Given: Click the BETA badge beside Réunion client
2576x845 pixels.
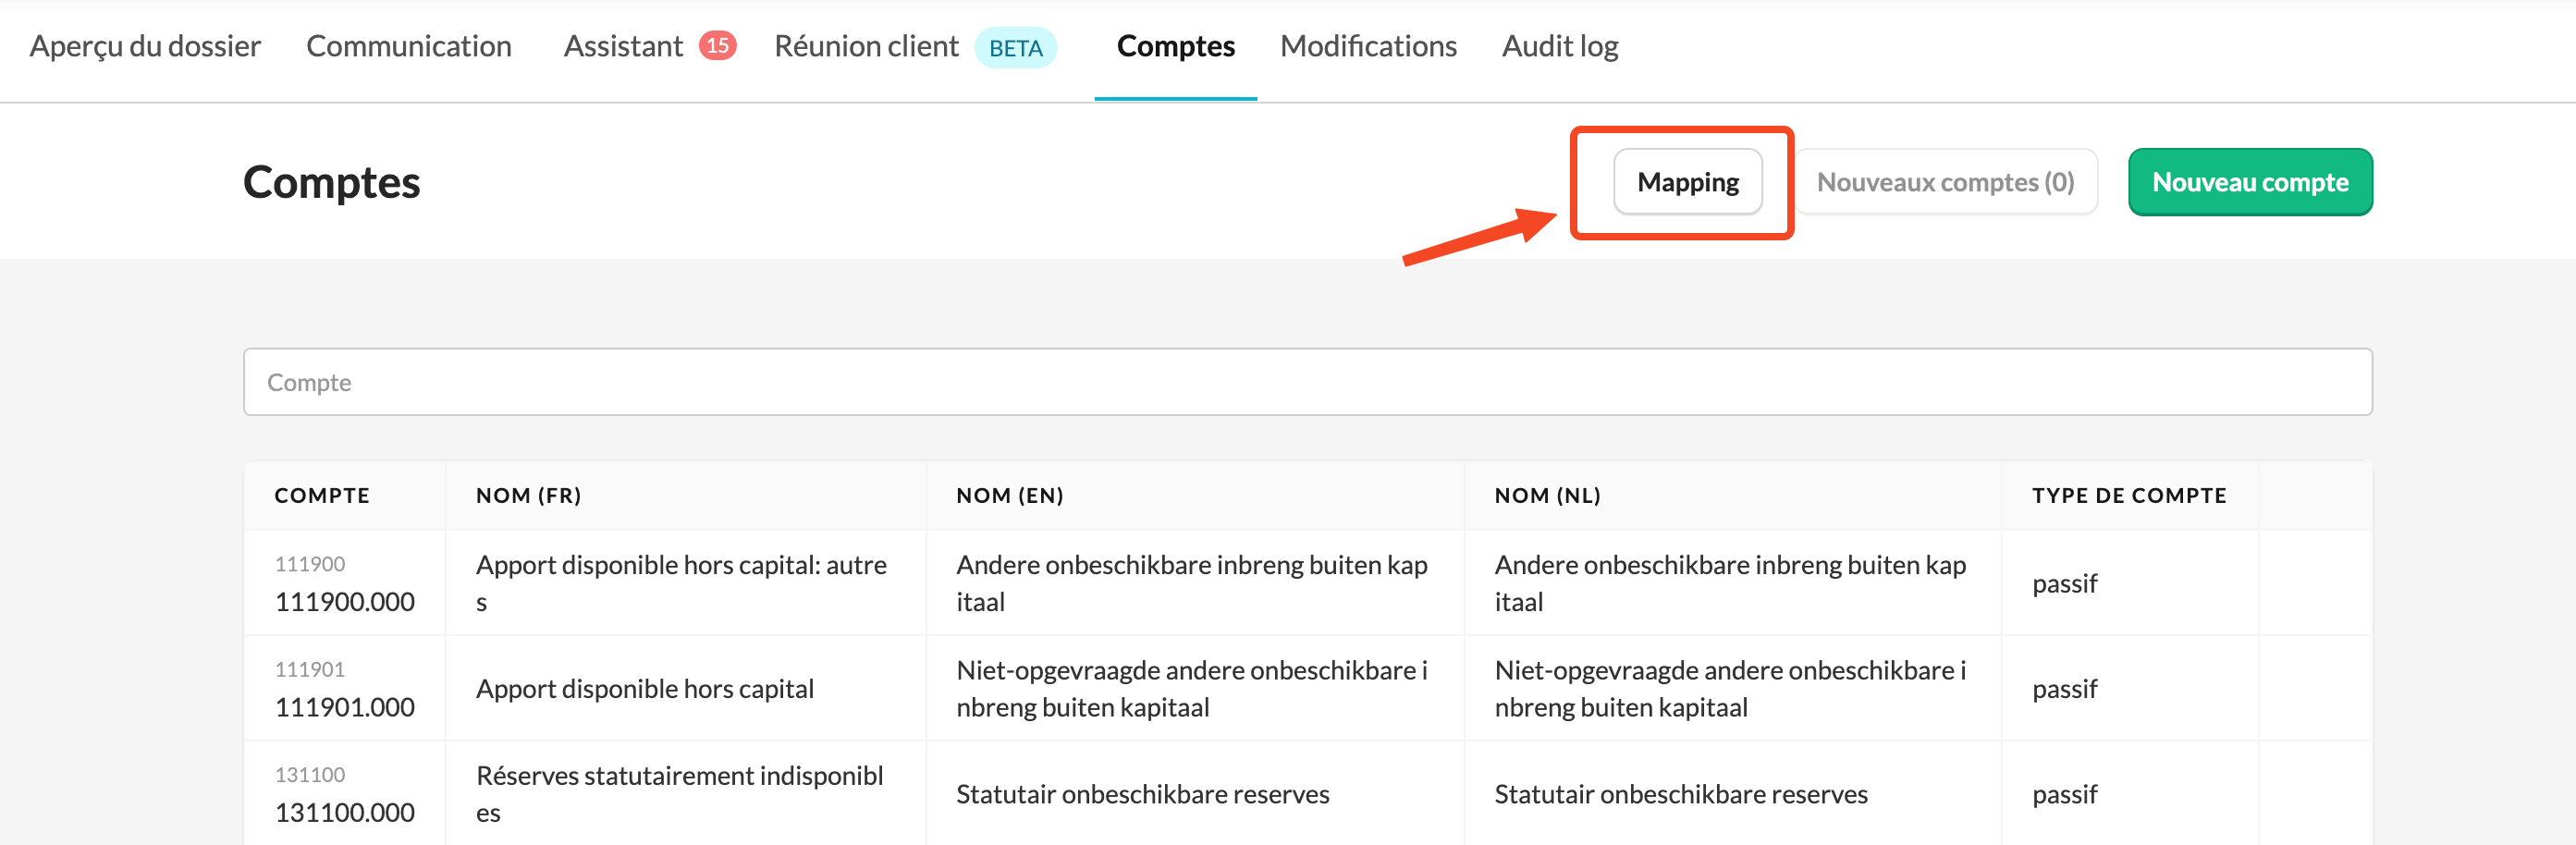Looking at the screenshot, I should 1015,48.
